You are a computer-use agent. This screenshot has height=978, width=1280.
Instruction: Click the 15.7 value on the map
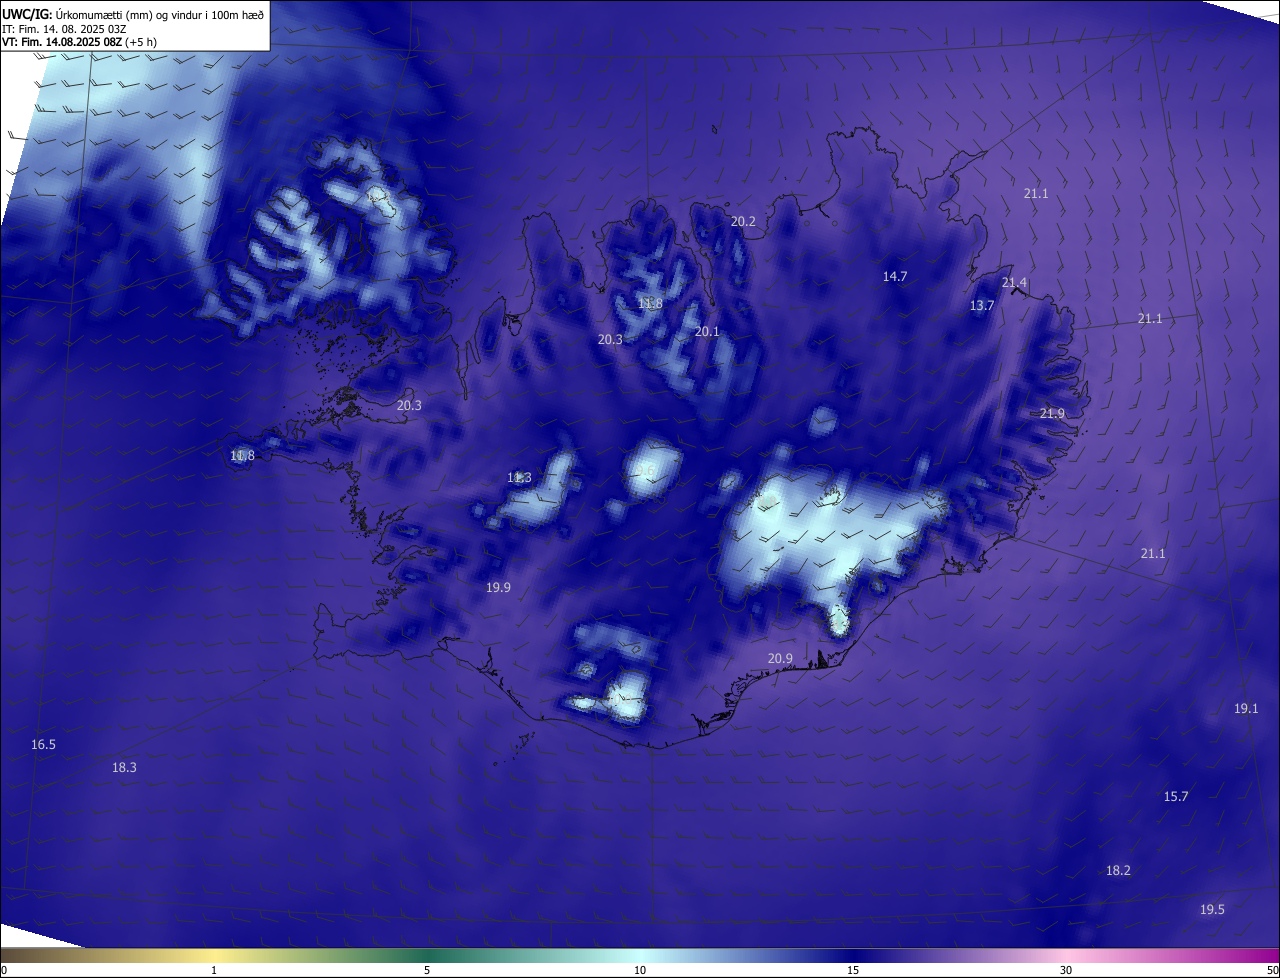[1175, 797]
